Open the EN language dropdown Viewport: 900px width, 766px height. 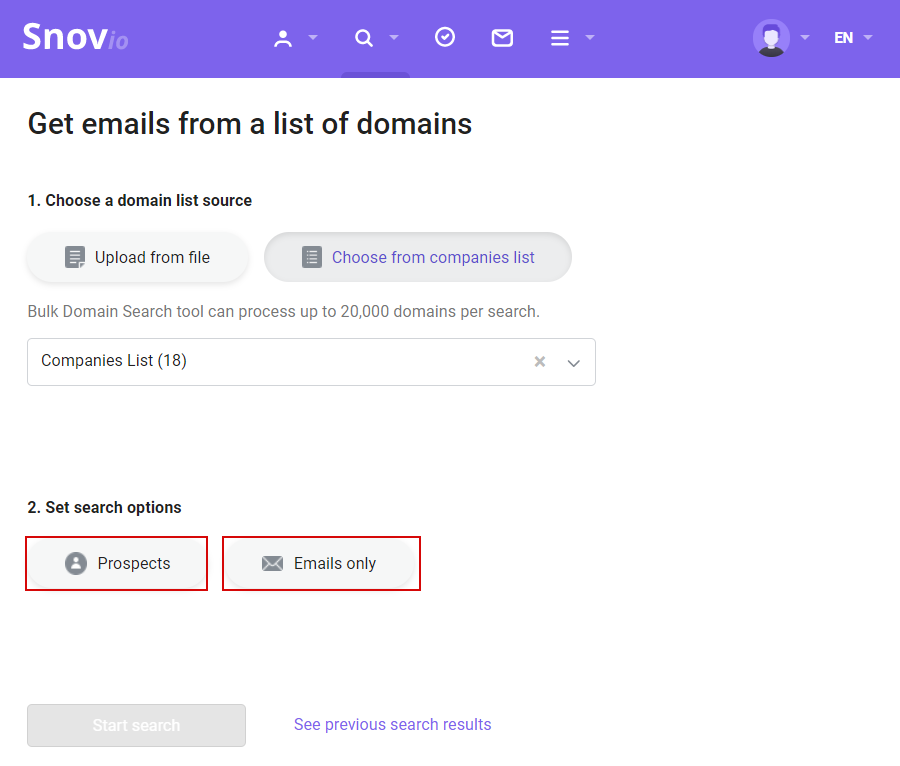point(853,38)
